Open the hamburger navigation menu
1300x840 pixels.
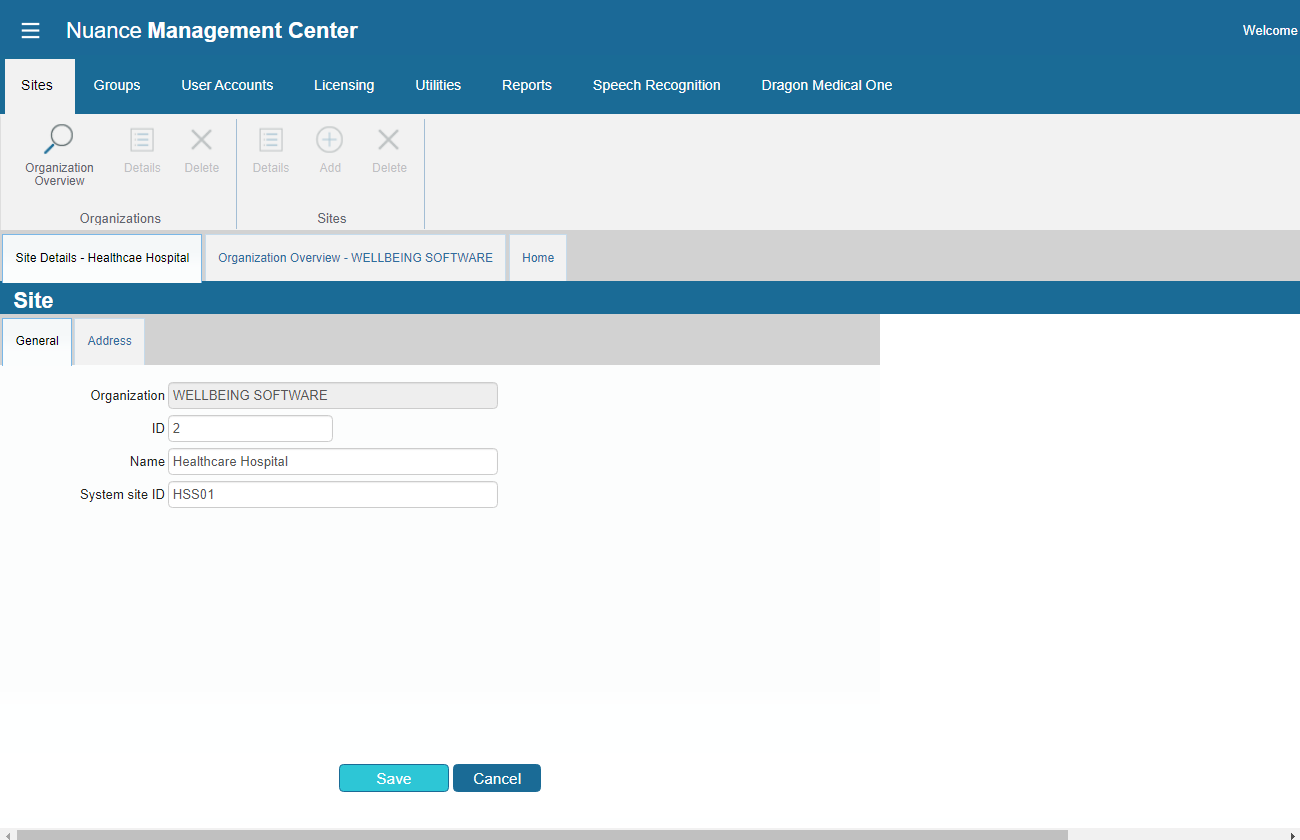[30, 31]
